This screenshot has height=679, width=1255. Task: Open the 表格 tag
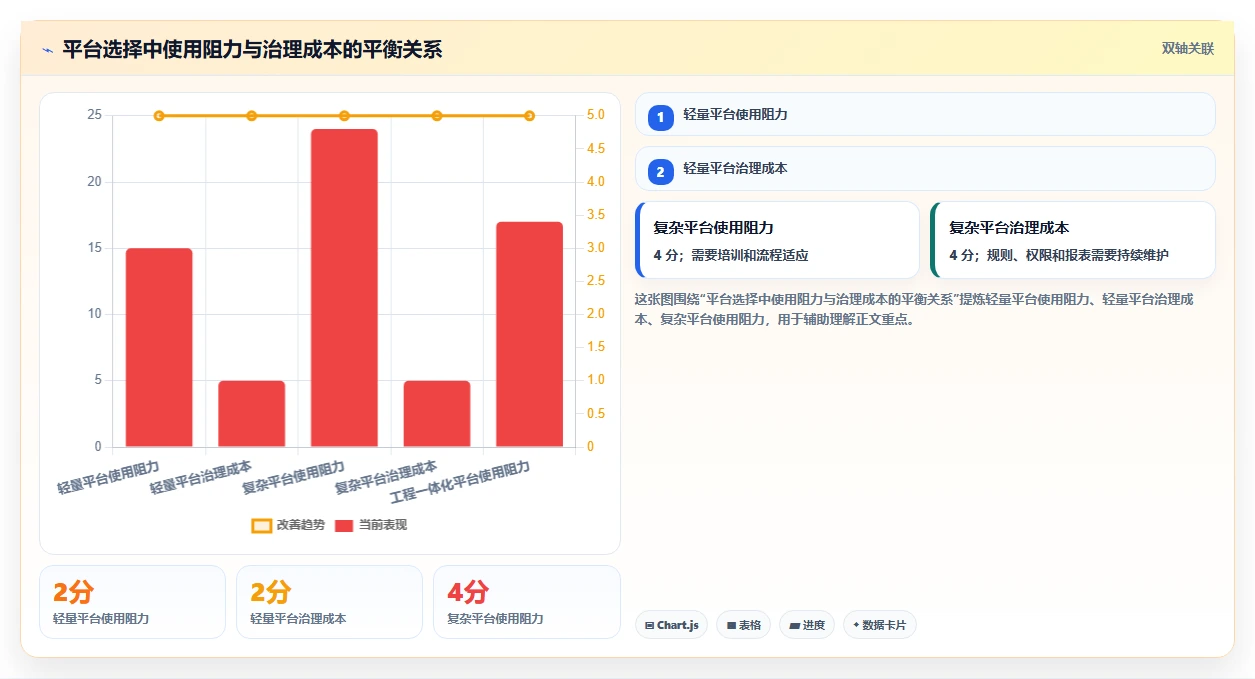(x=743, y=625)
